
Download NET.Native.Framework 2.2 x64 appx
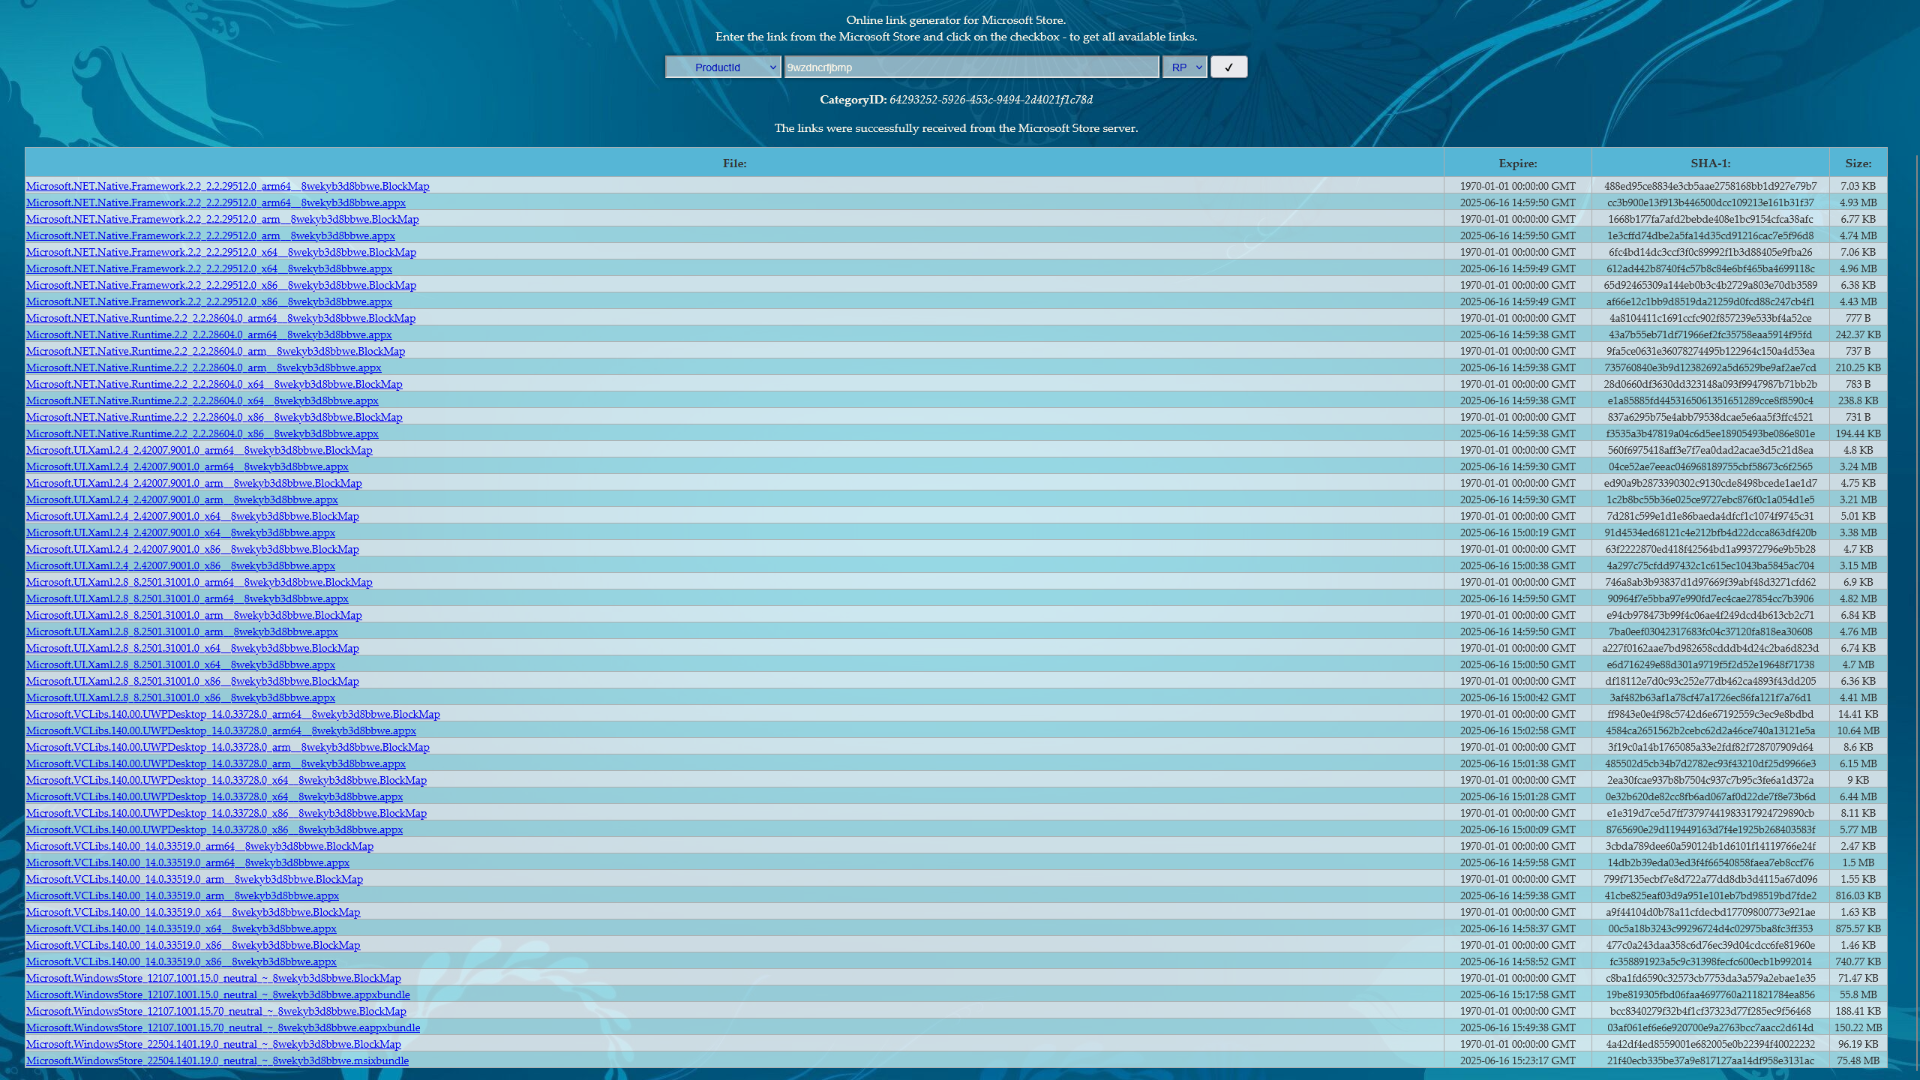click(x=209, y=269)
